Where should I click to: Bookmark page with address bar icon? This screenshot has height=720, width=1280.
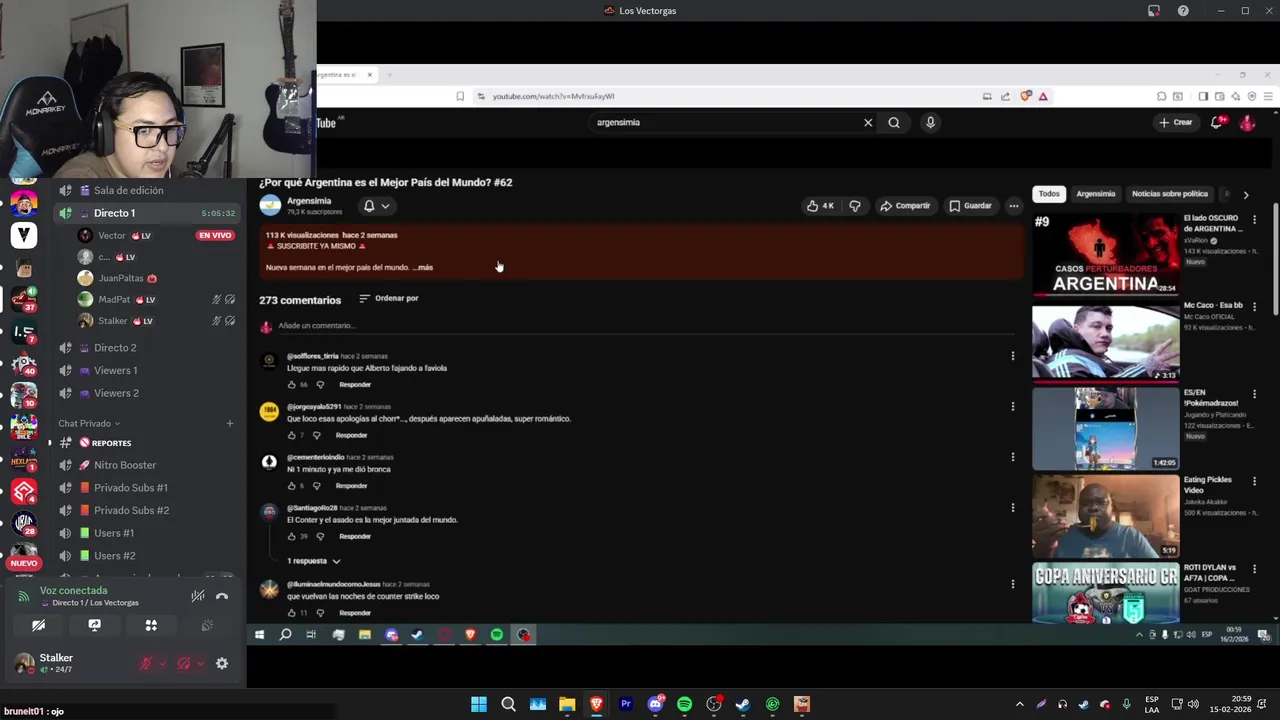460,97
